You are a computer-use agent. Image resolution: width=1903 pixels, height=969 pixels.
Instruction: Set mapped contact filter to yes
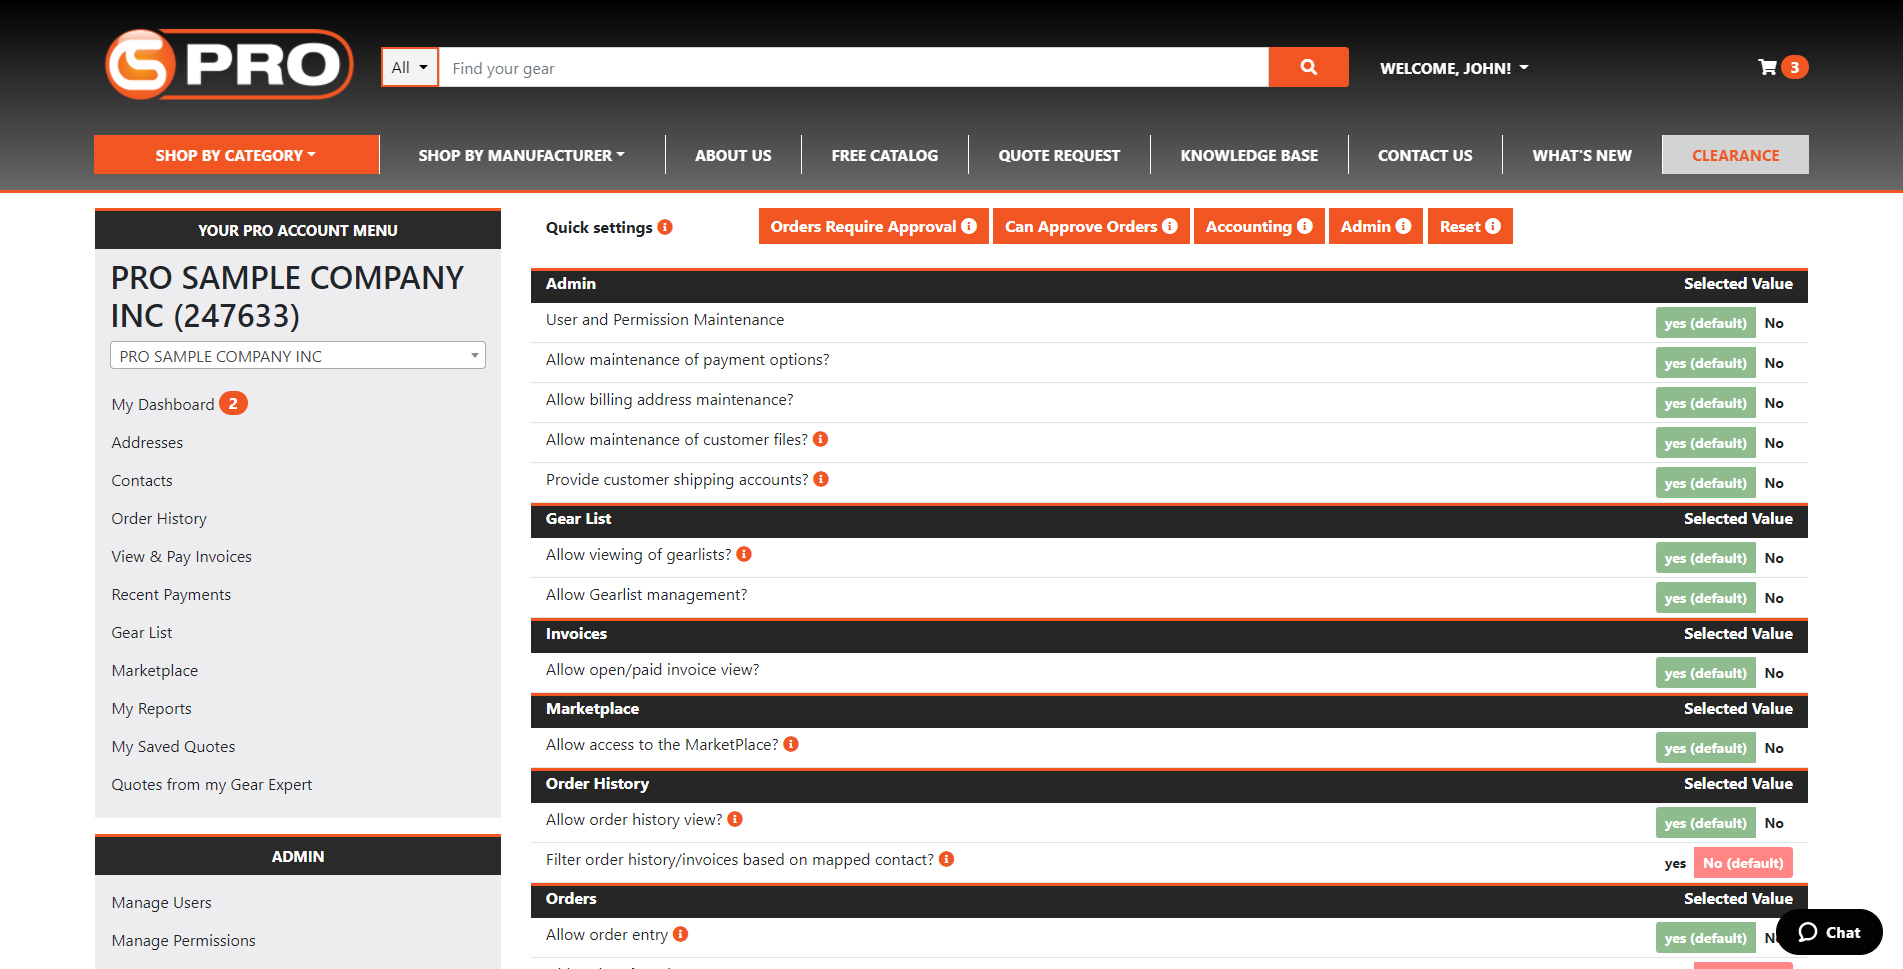coord(1675,863)
